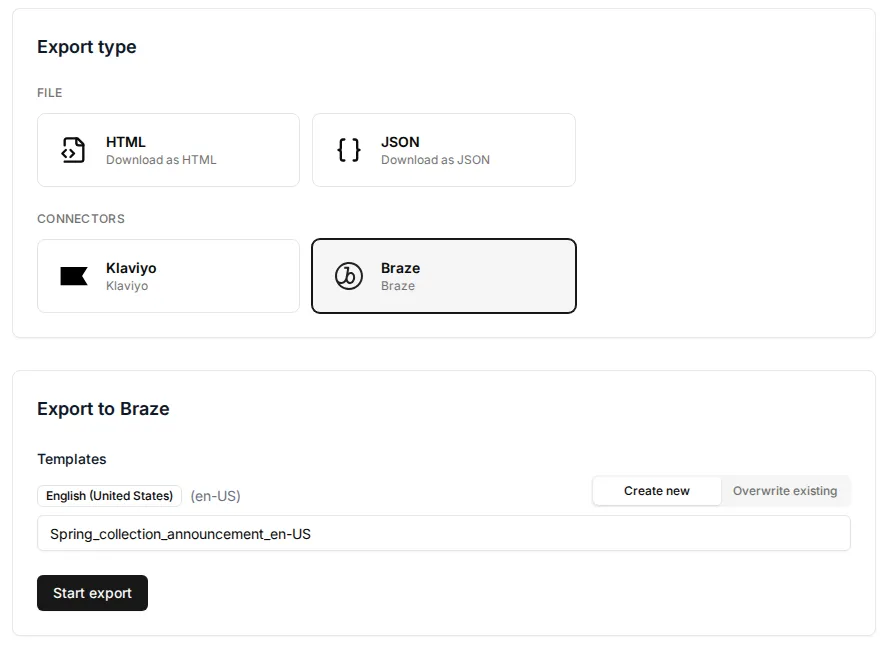Screen dimensions: 888x648
Task: Click the Export type heading
Action: click(87, 47)
